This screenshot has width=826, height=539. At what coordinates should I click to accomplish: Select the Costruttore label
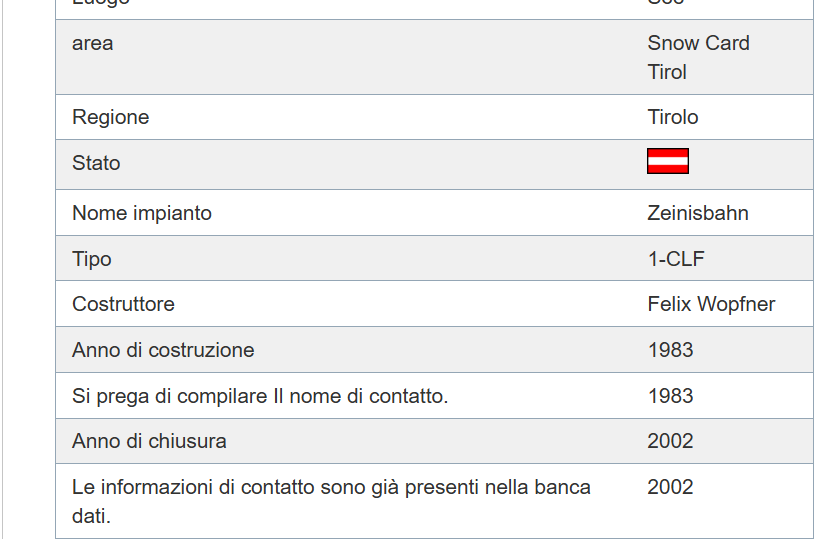[123, 304]
